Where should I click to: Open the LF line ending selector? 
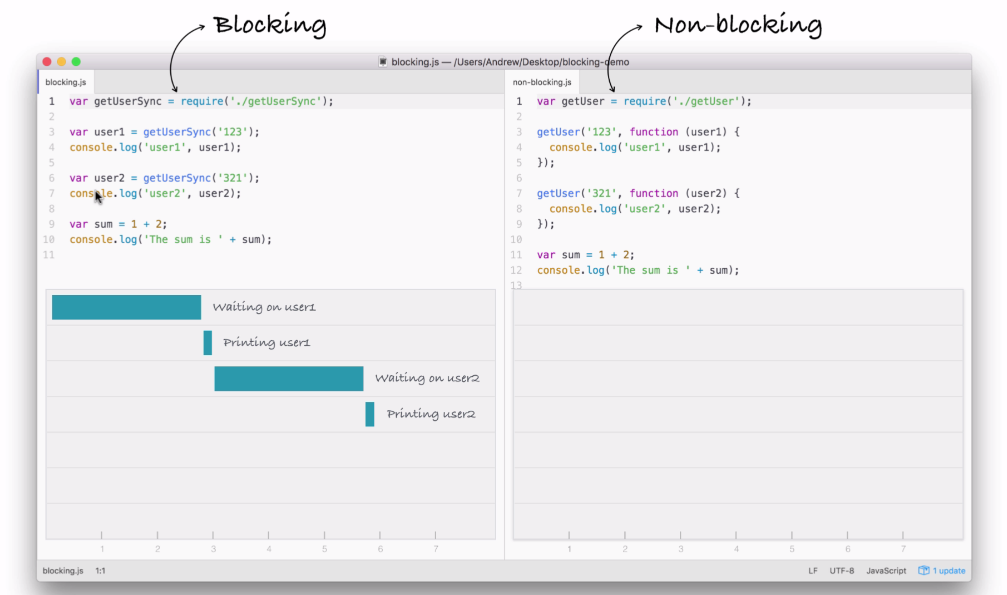tap(813, 571)
